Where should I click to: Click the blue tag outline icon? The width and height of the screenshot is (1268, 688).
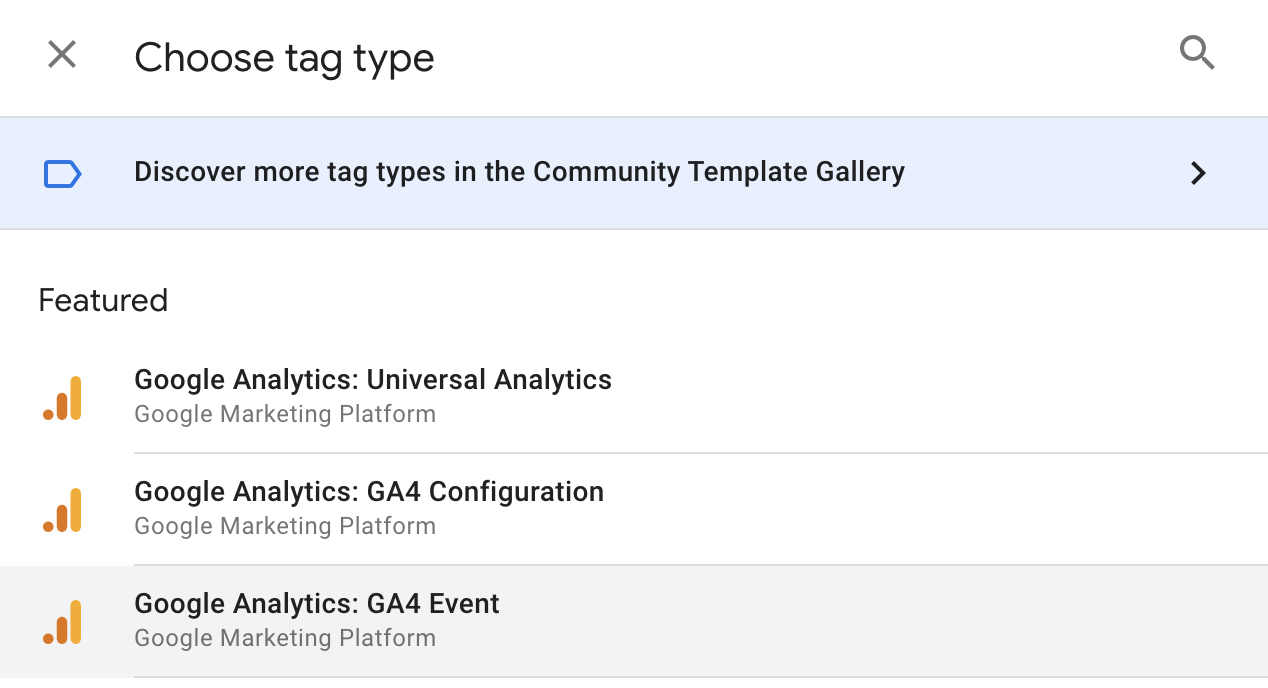coord(62,174)
